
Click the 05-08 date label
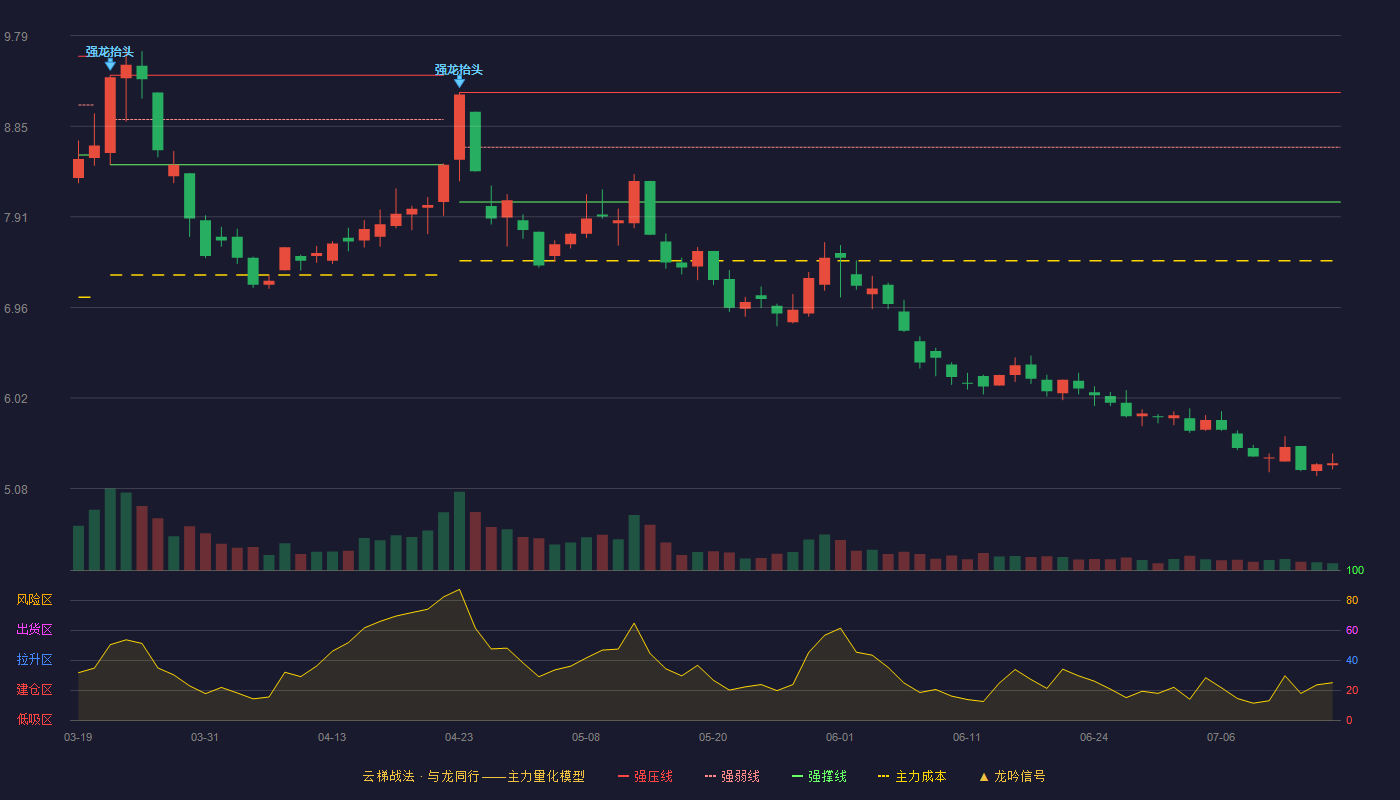[586, 737]
